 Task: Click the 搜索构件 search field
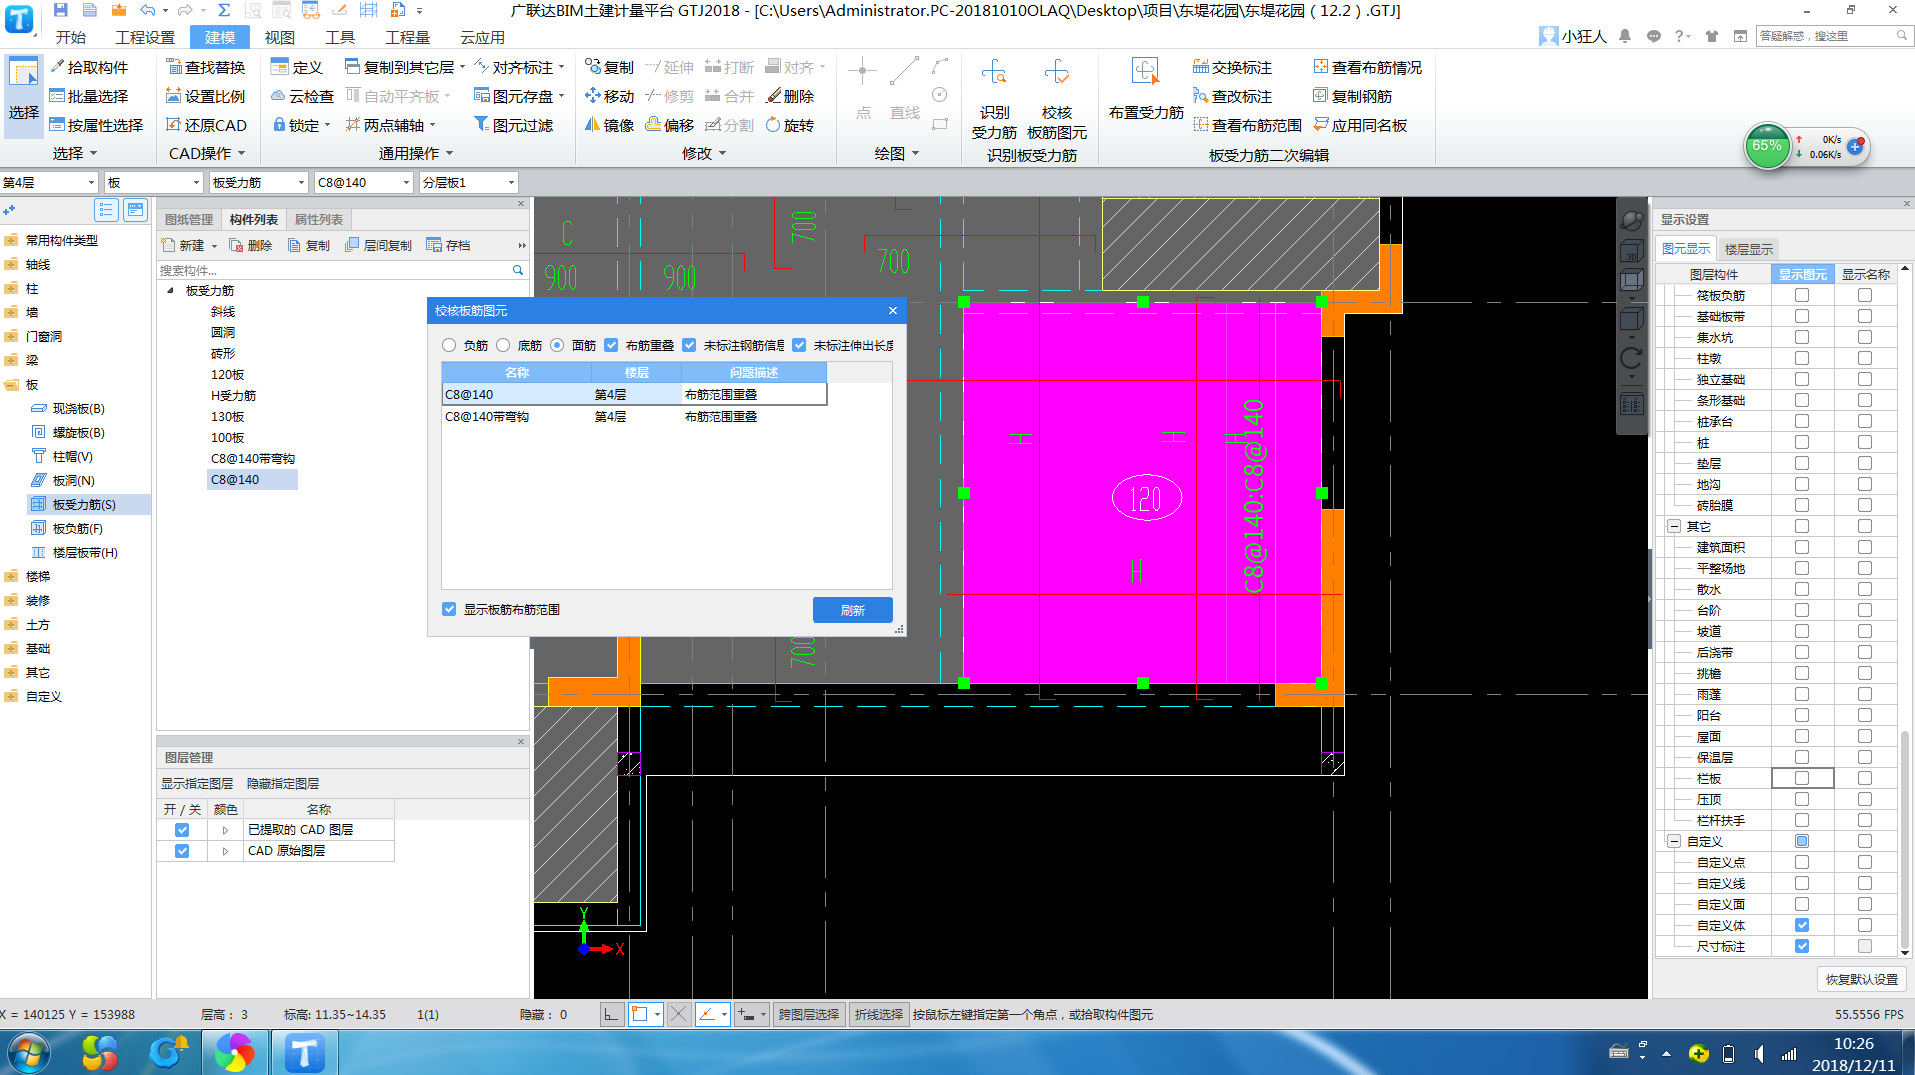[x=335, y=270]
